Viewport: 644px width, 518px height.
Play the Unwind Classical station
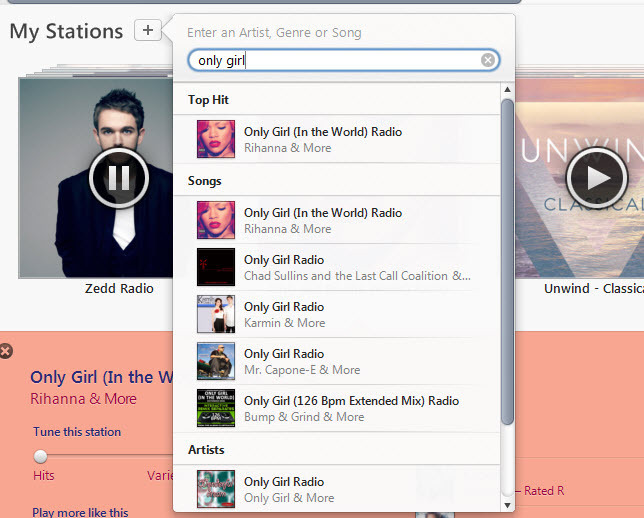597,178
